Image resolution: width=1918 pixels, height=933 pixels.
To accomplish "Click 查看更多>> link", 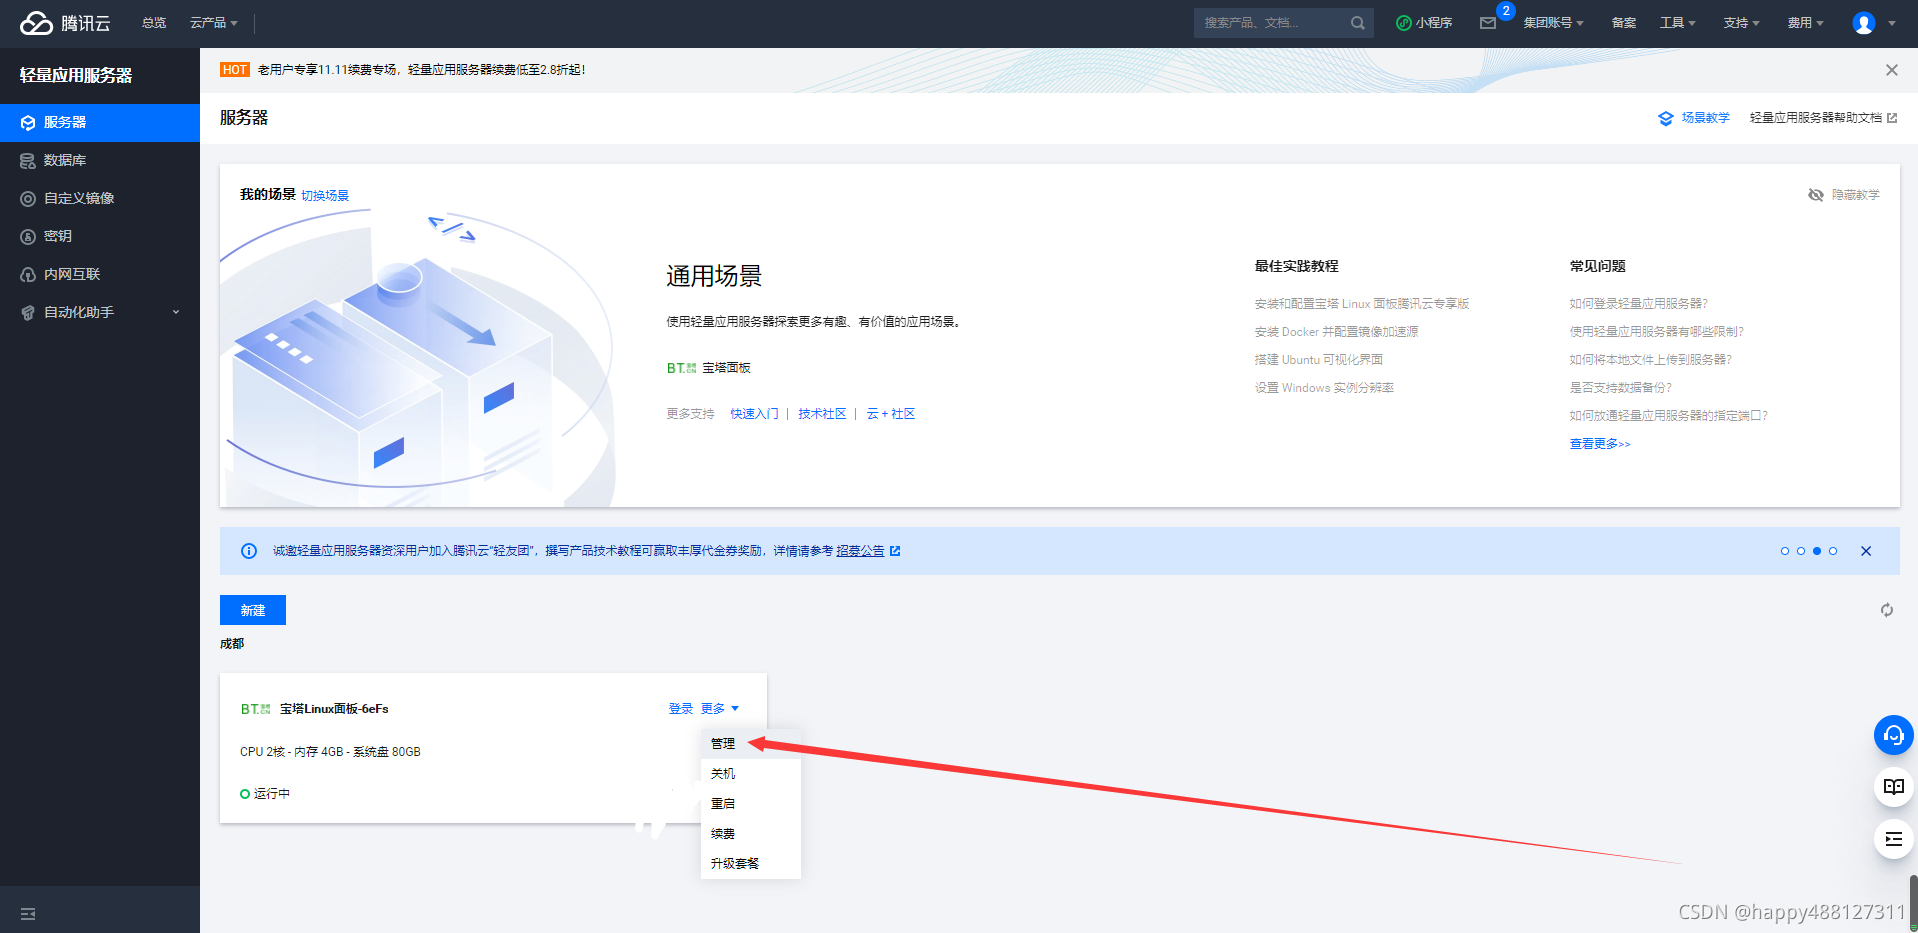I will pos(1600,444).
